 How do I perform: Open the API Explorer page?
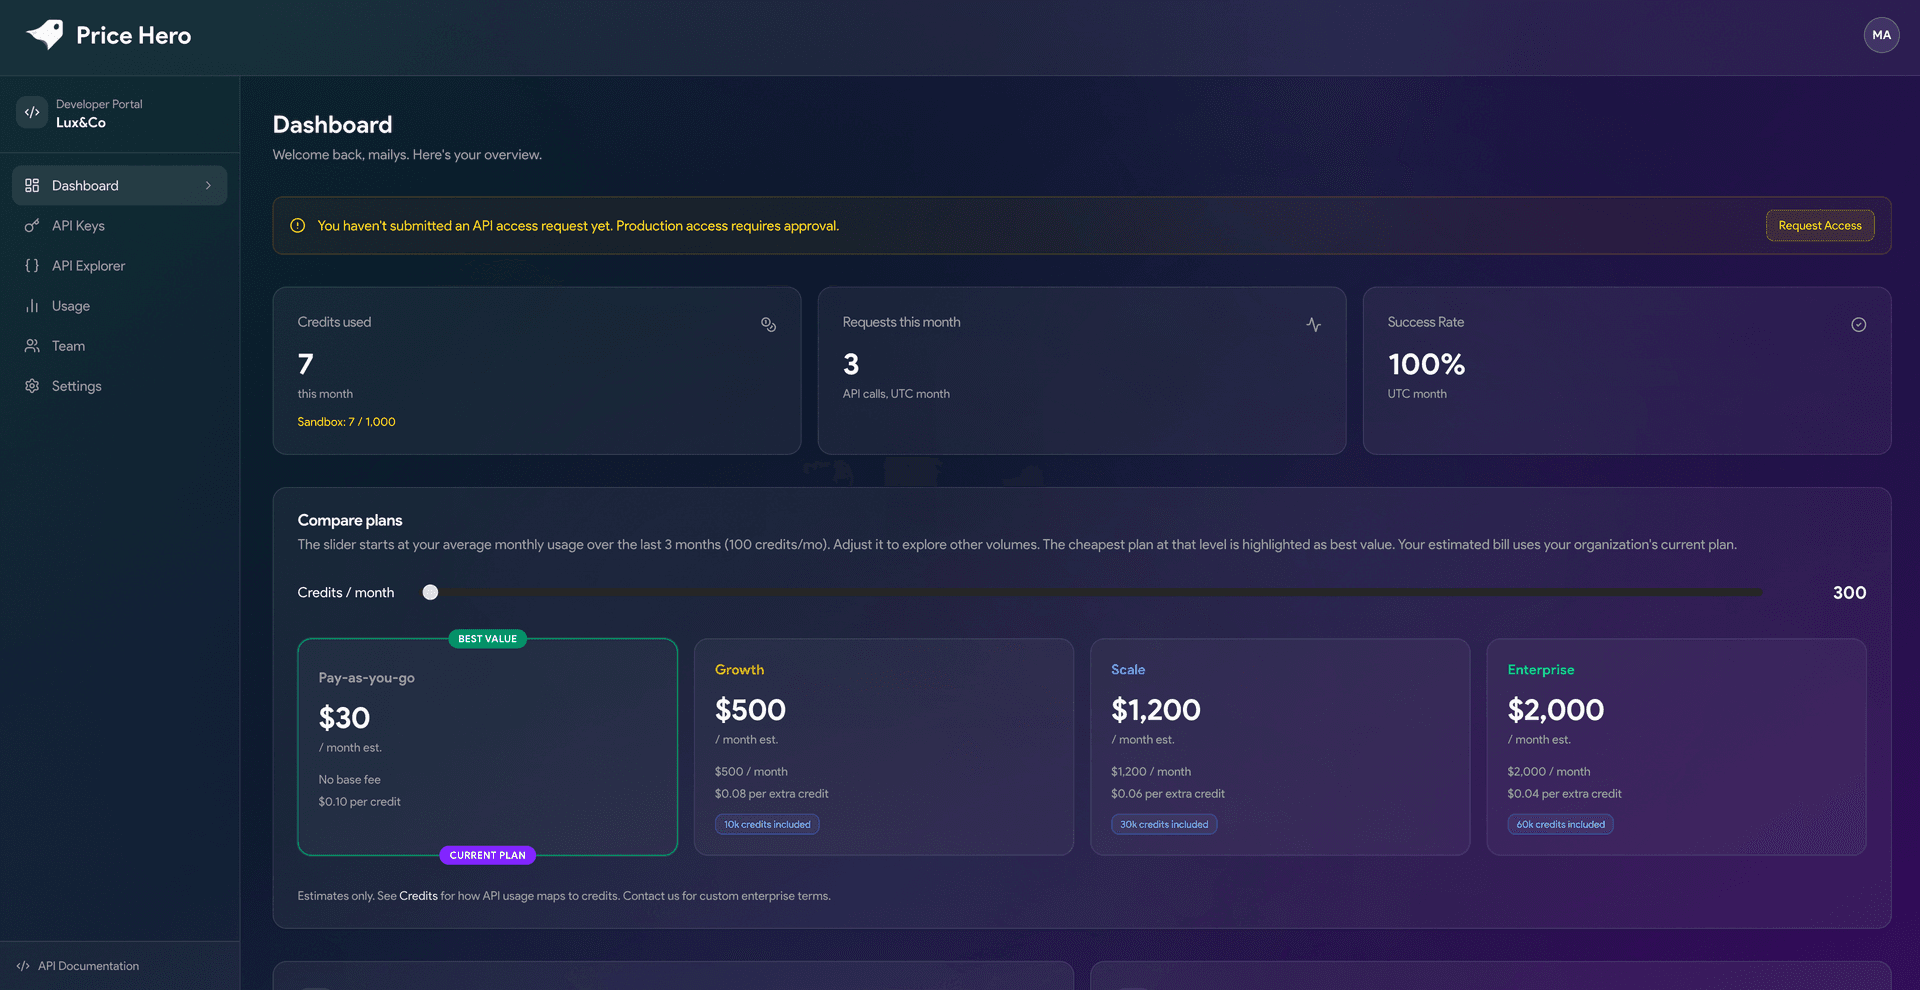120,265
